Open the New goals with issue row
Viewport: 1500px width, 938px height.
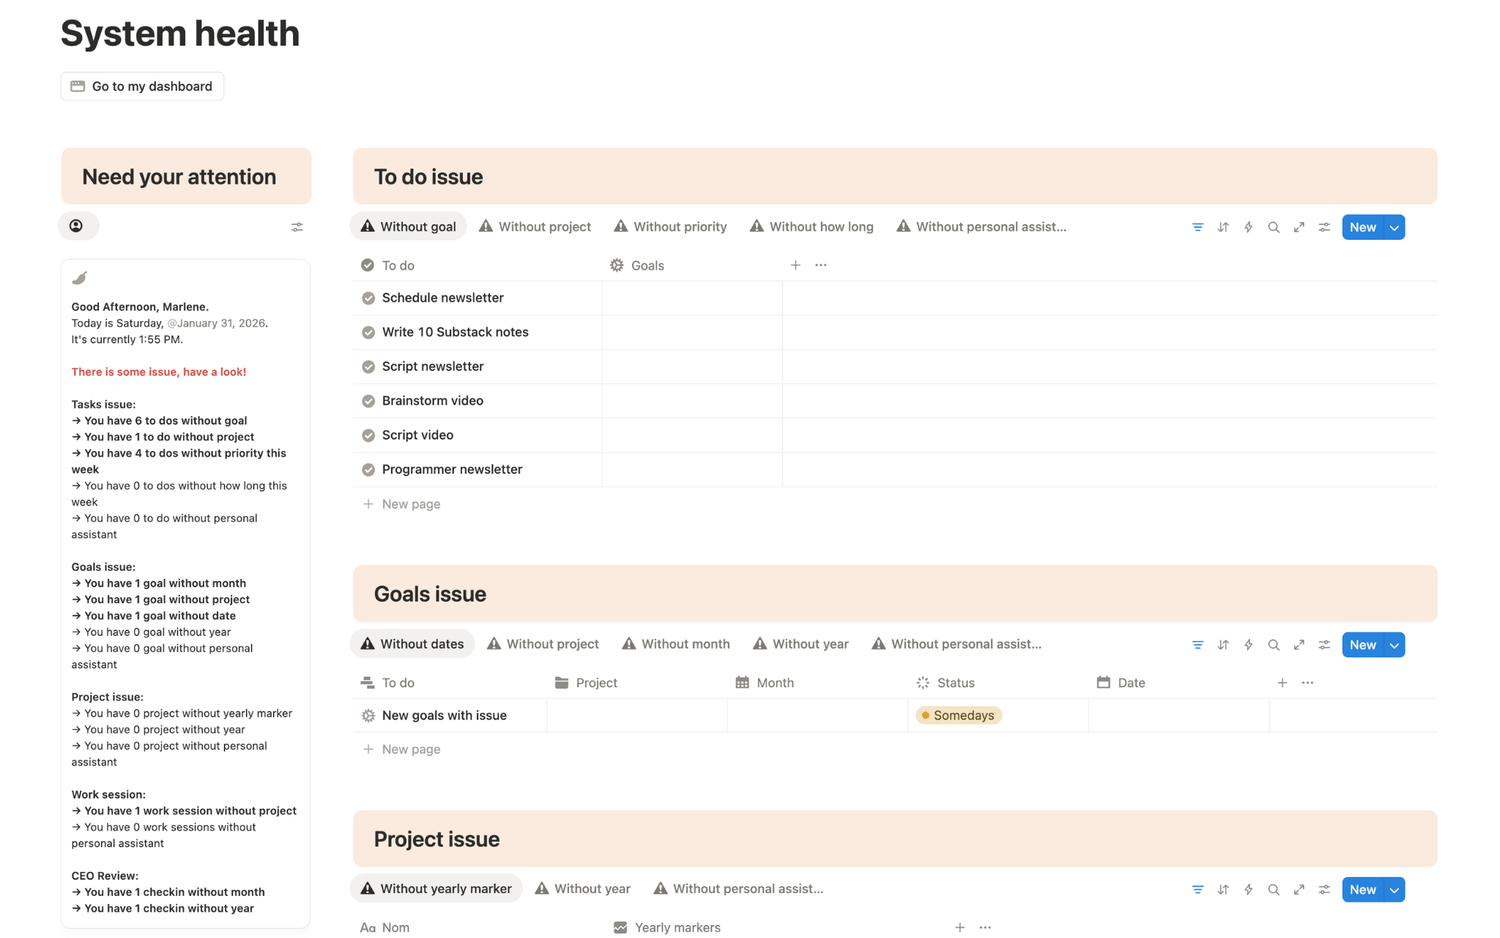(x=444, y=715)
